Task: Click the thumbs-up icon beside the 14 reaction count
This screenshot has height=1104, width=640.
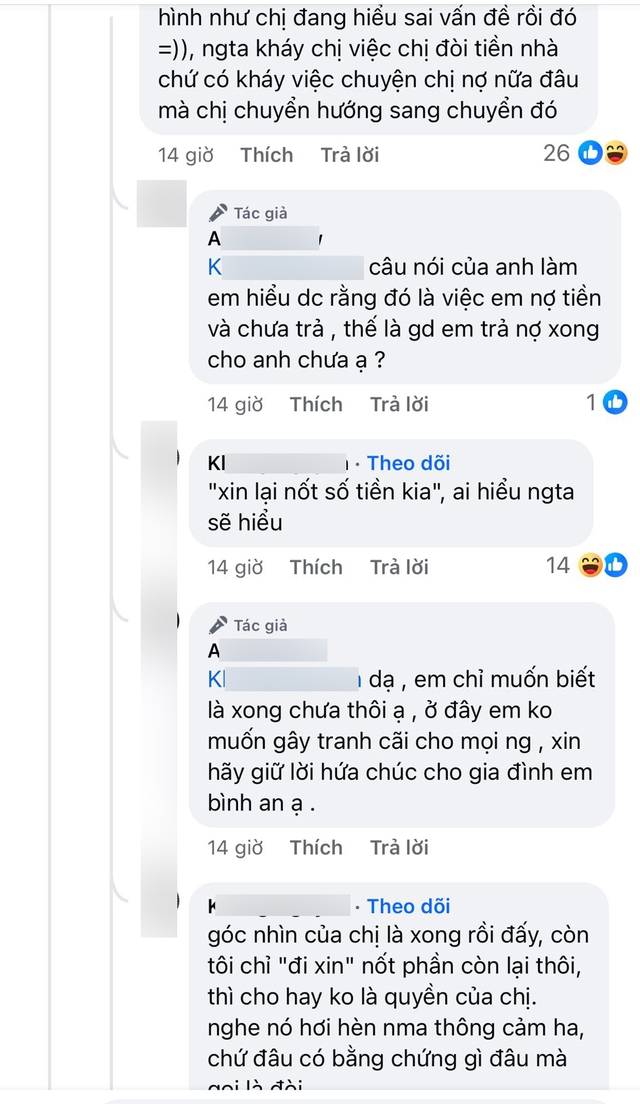Action: pos(614,565)
